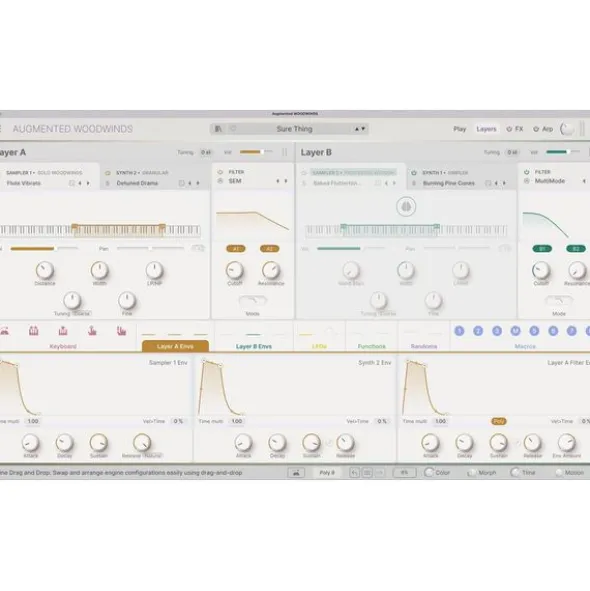The height and width of the screenshot is (591, 590).
Task: Click the undo arrow in the bottom bar
Action: [354, 473]
